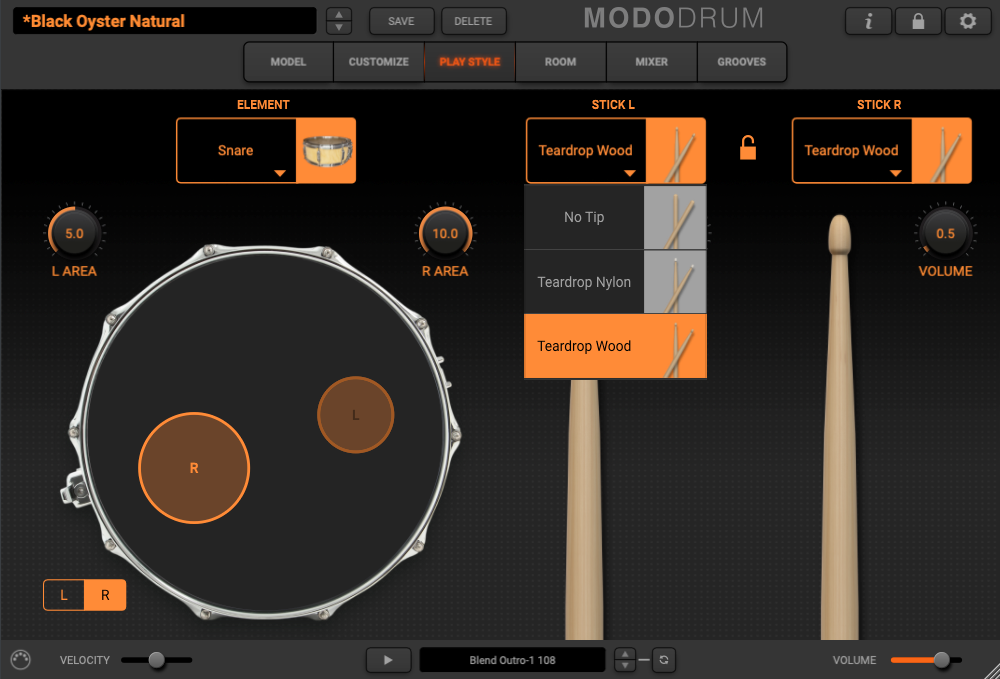Viewport: 1000px width, 679px height.
Task: Switch to the ROOM tab
Action: [561, 62]
